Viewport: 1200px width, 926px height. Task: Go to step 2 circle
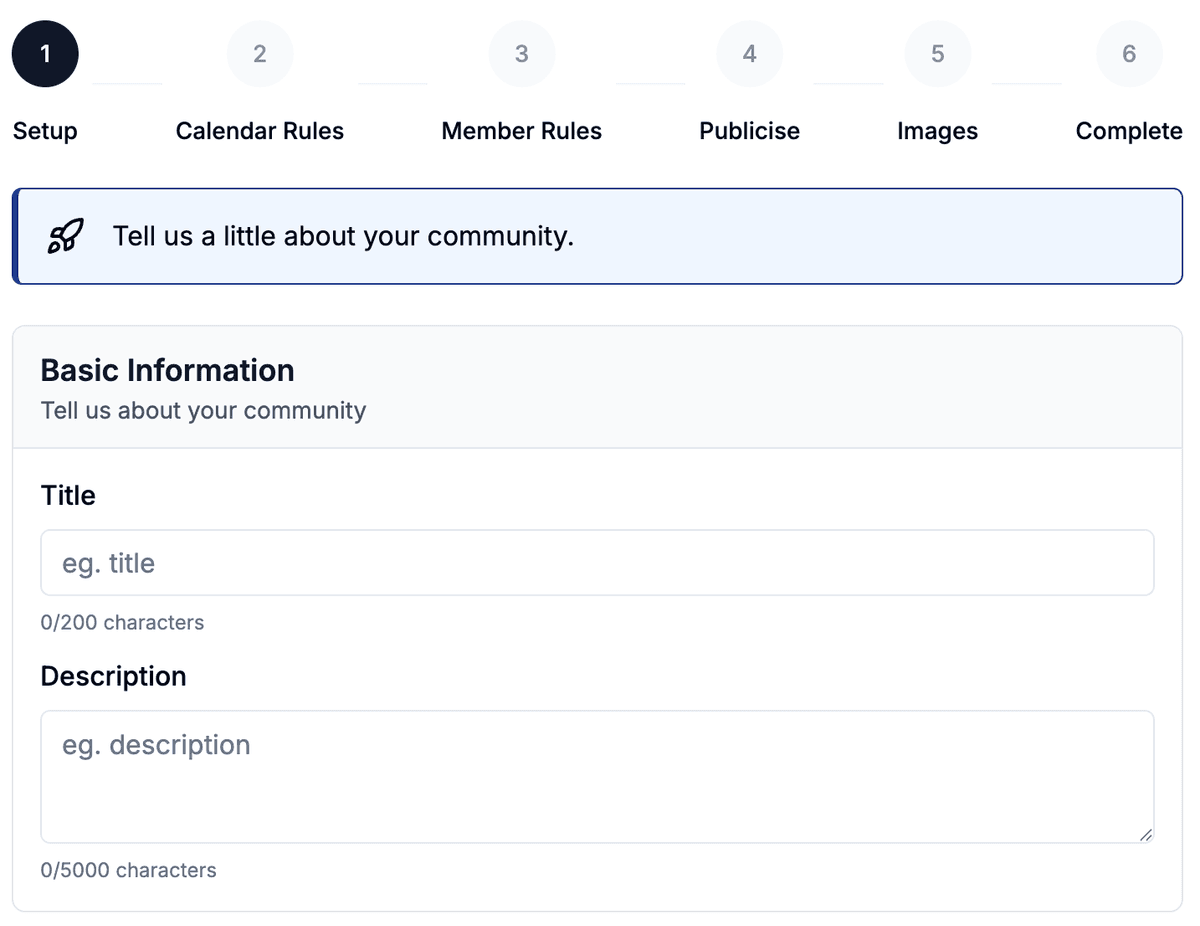coord(260,54)
